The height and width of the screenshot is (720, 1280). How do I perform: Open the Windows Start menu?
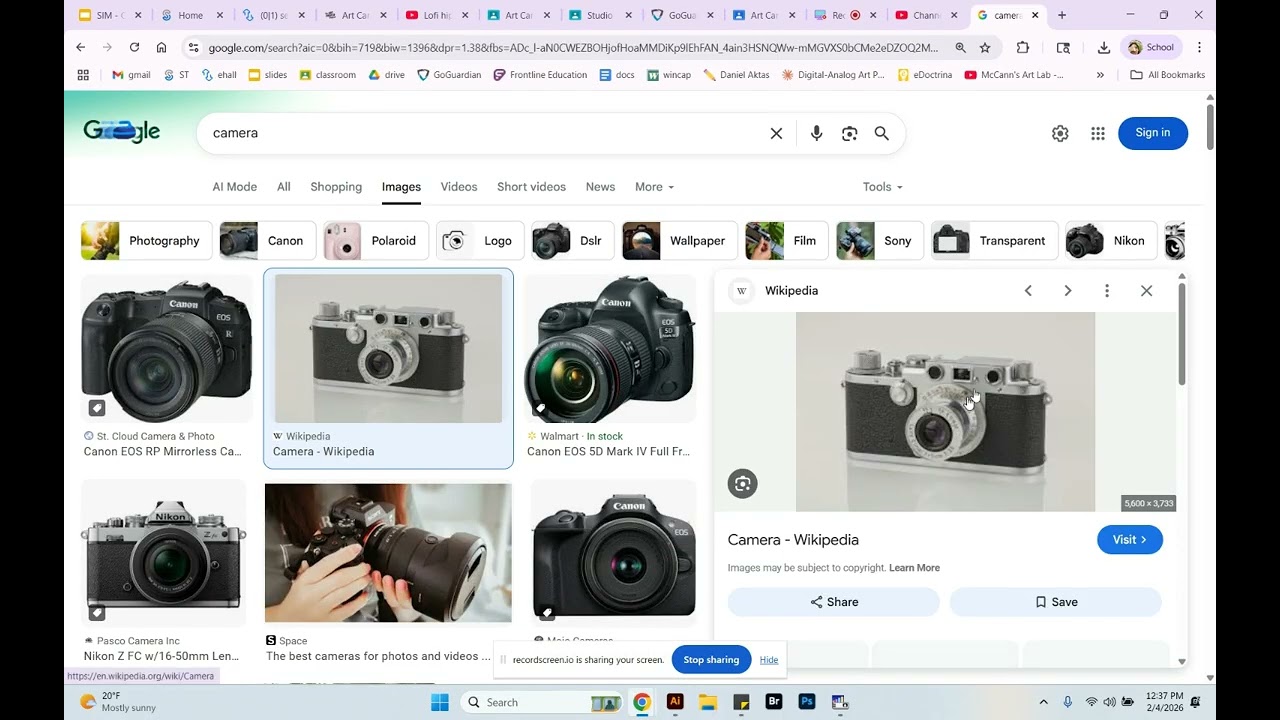pos(440,702)
